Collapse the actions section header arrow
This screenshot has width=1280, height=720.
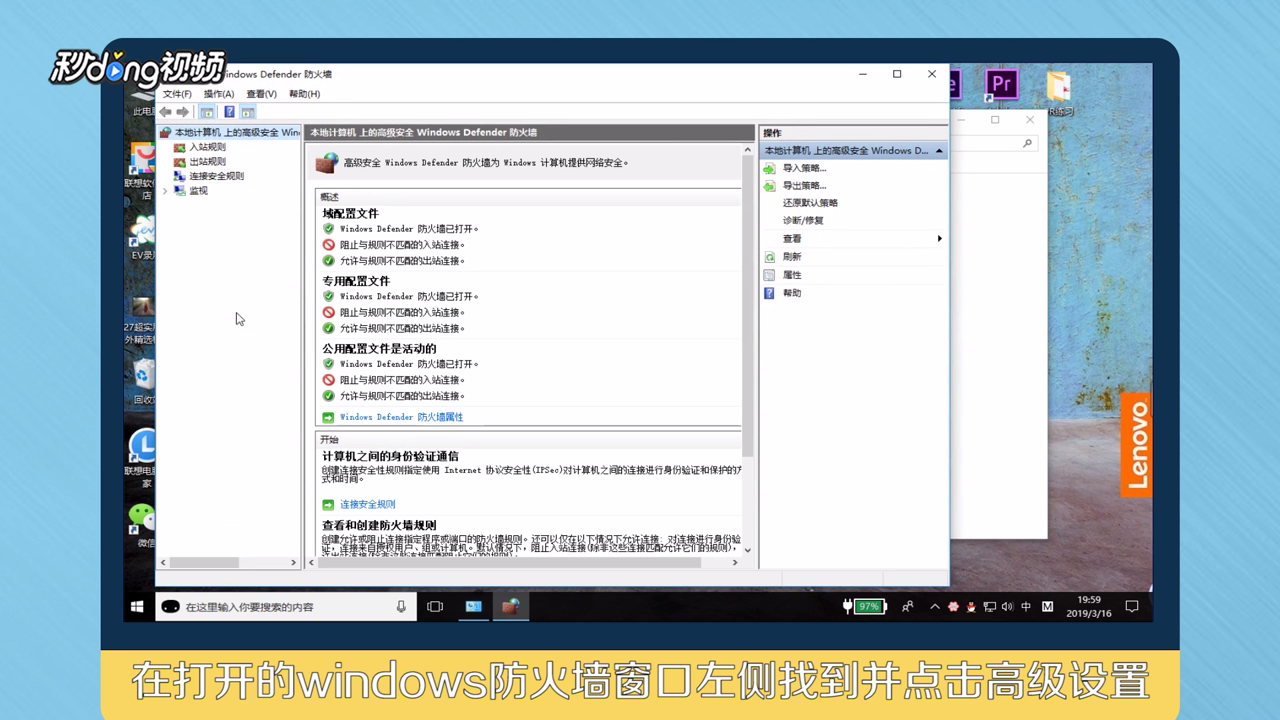click(x=939, y=150)
